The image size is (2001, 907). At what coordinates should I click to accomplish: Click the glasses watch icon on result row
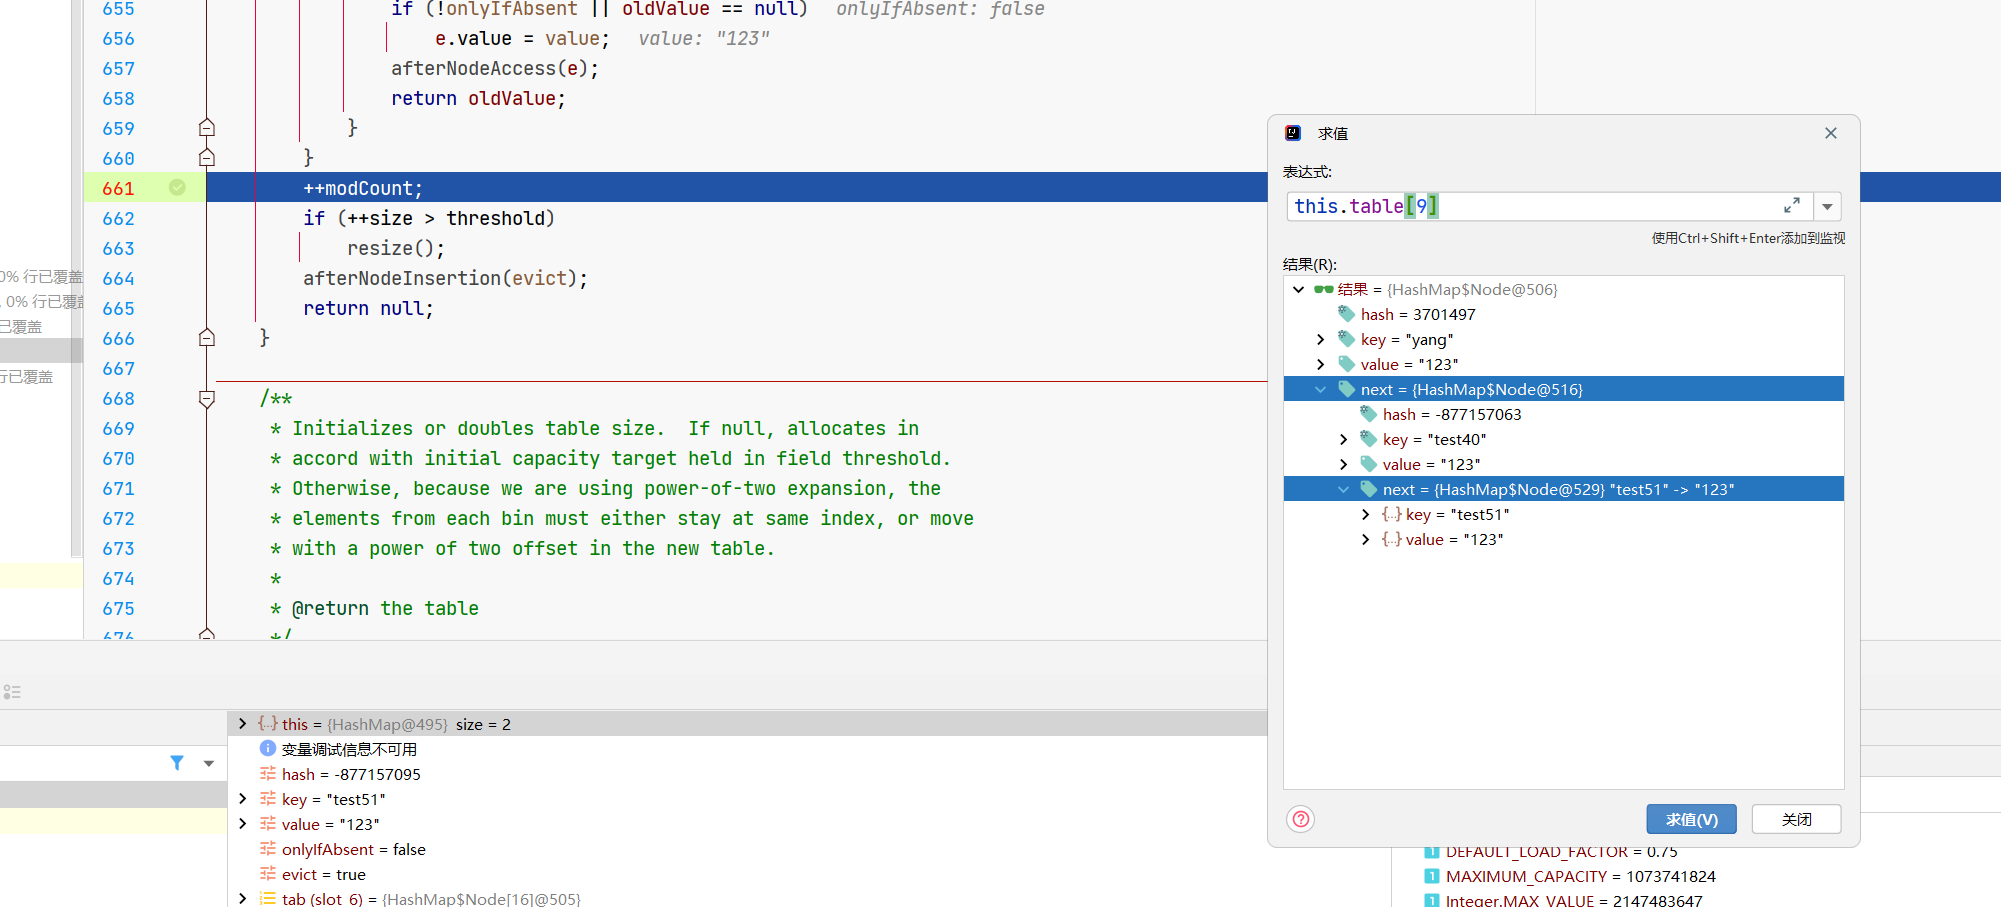tap(1323, 290)
